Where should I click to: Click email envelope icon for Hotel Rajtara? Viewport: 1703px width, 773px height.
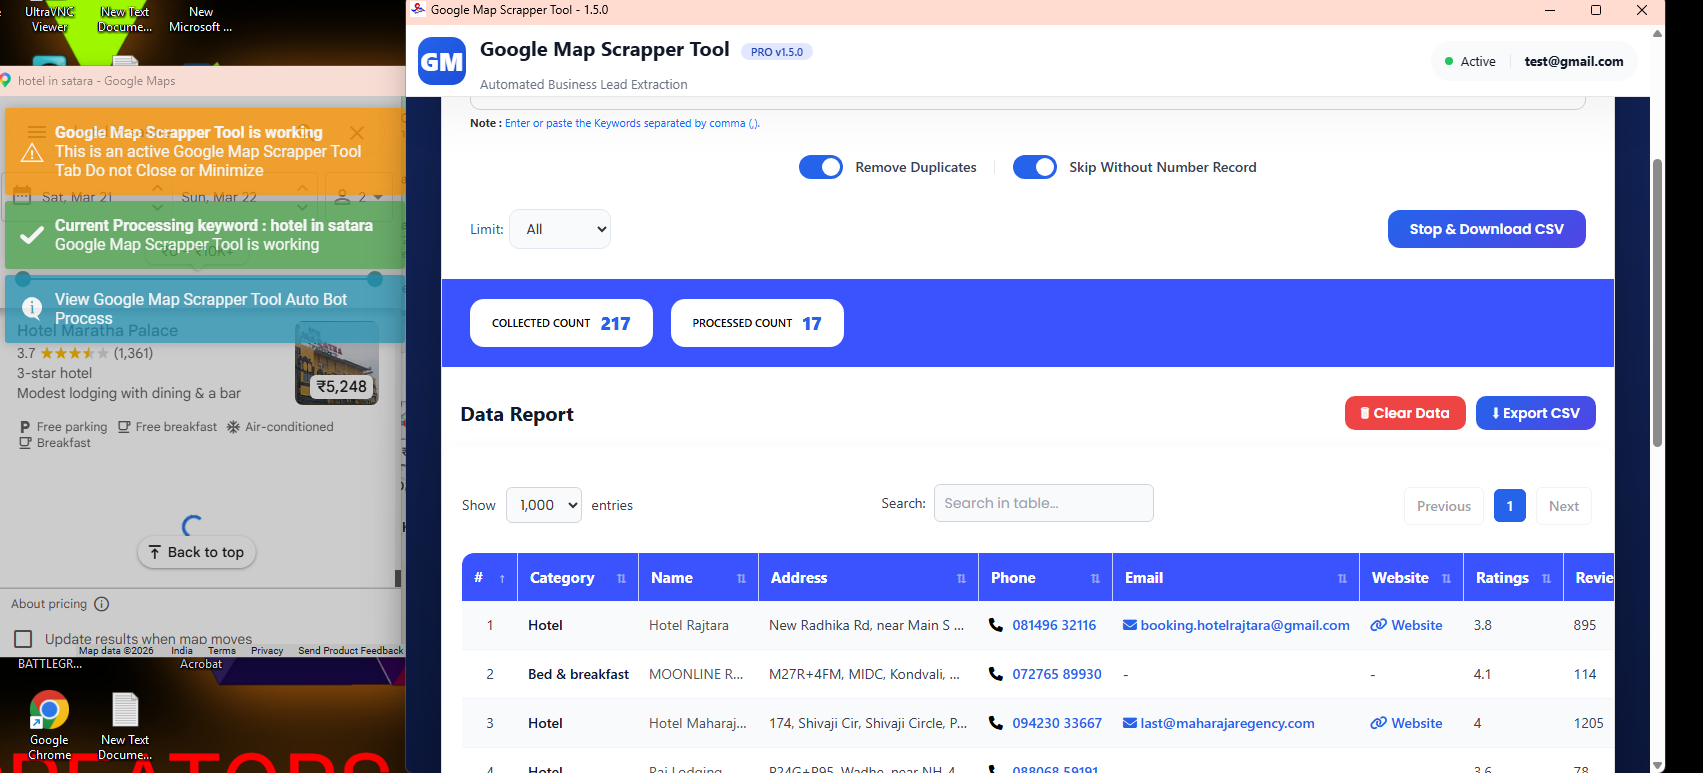[1129, 625]
